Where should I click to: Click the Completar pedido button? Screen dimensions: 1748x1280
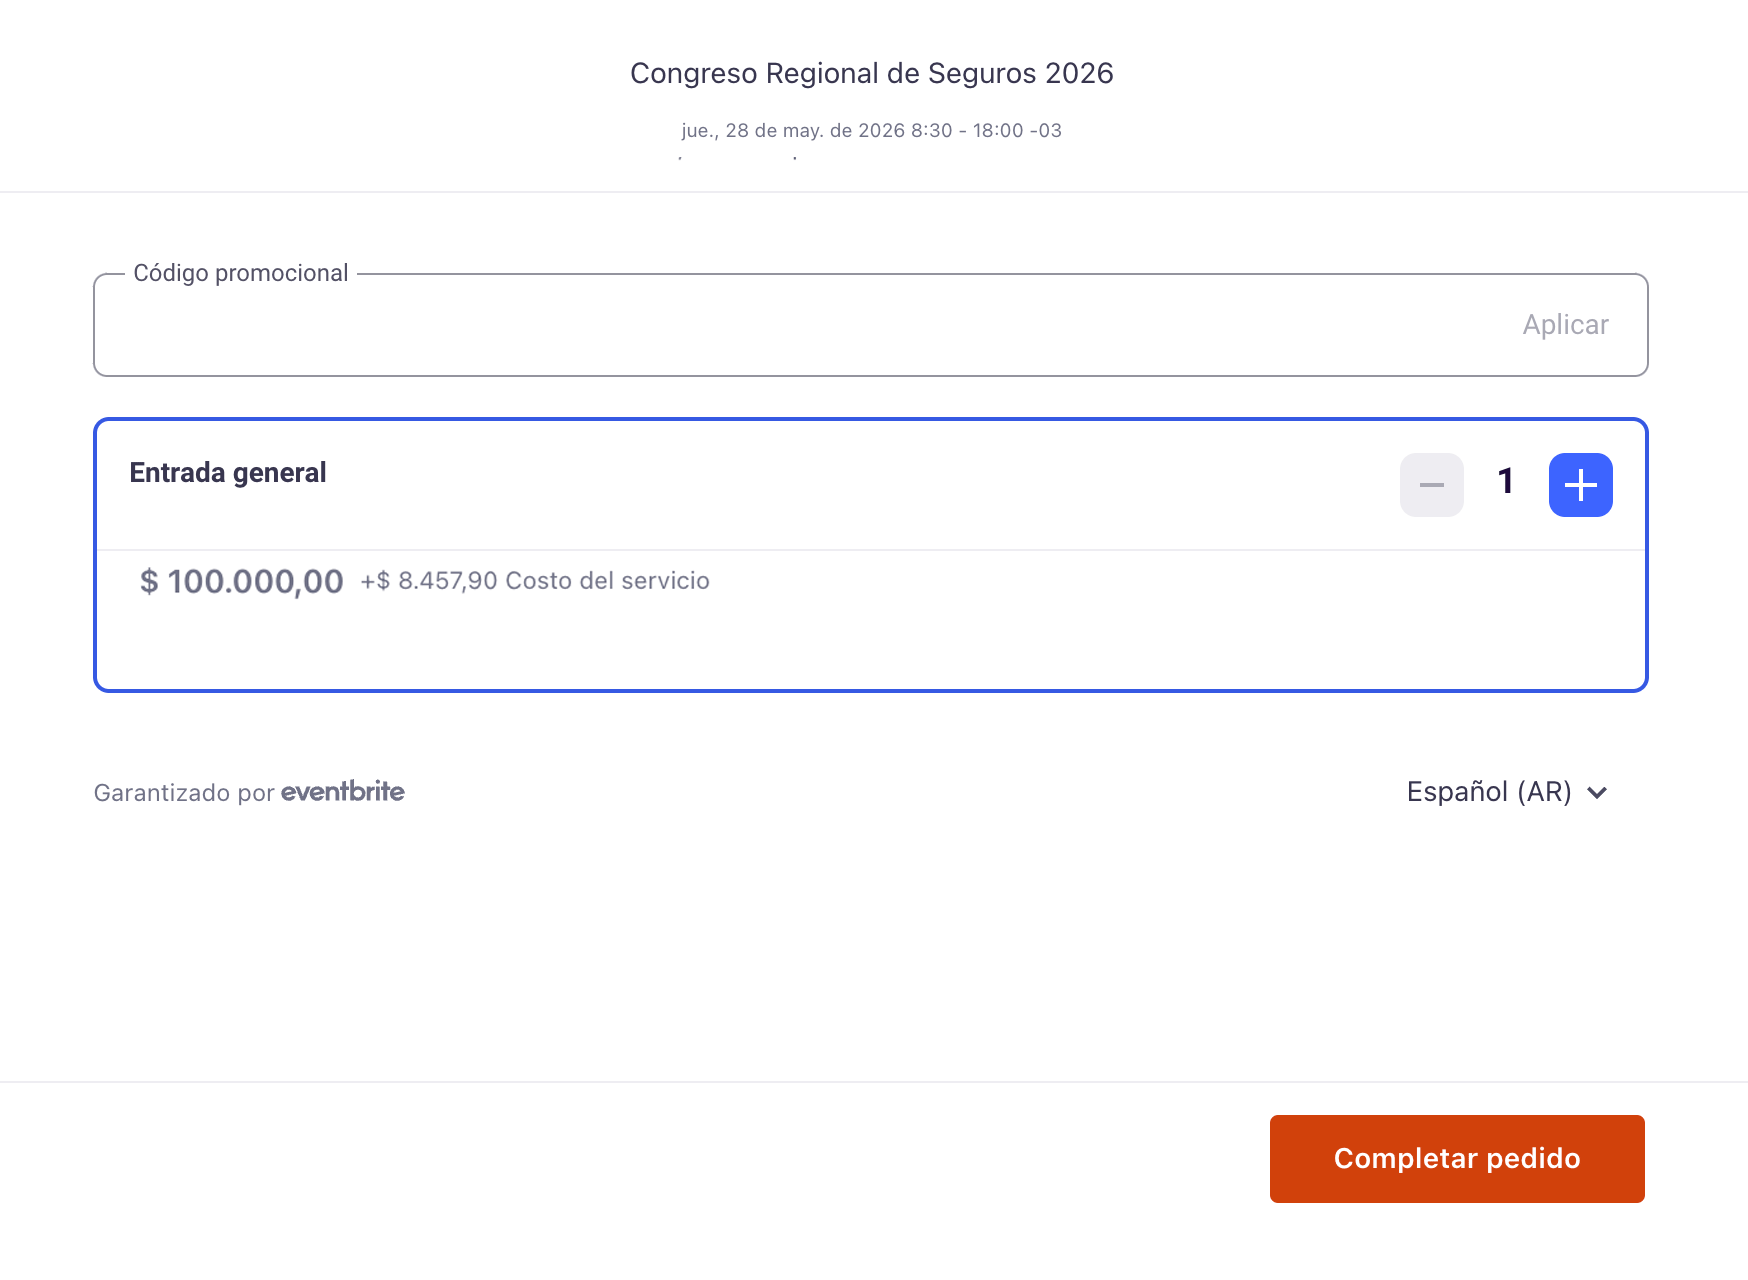click(x=1456, y=1158)
